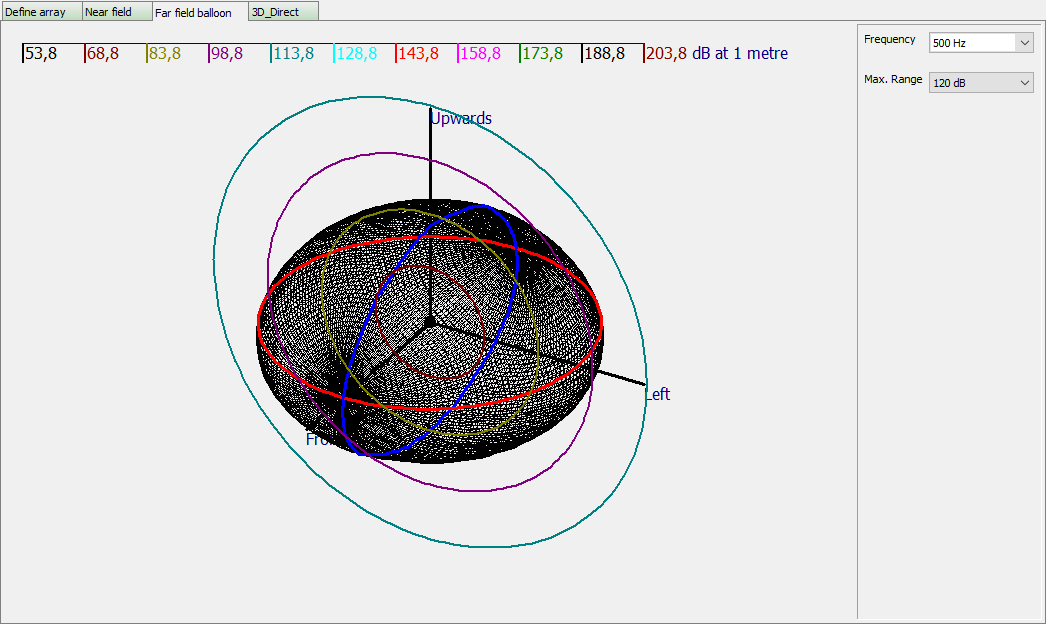Click the 173,8 legend value
This screenshot has width=1046, height=624.
click(542, 53)
